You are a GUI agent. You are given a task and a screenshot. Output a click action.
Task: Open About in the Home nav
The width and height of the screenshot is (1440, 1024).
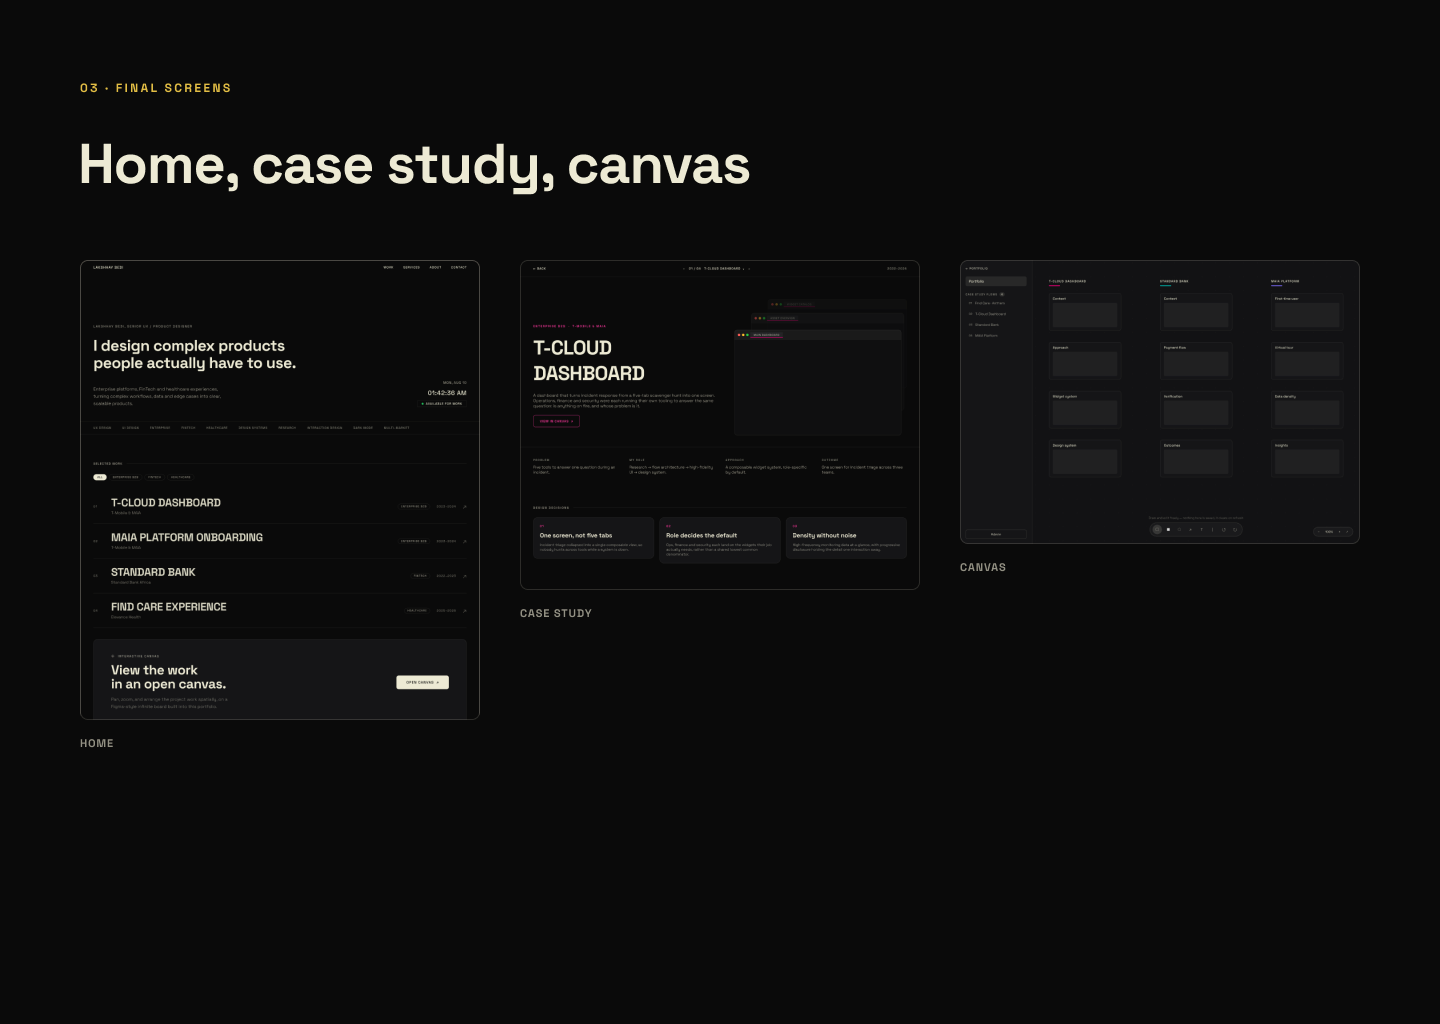435,267
